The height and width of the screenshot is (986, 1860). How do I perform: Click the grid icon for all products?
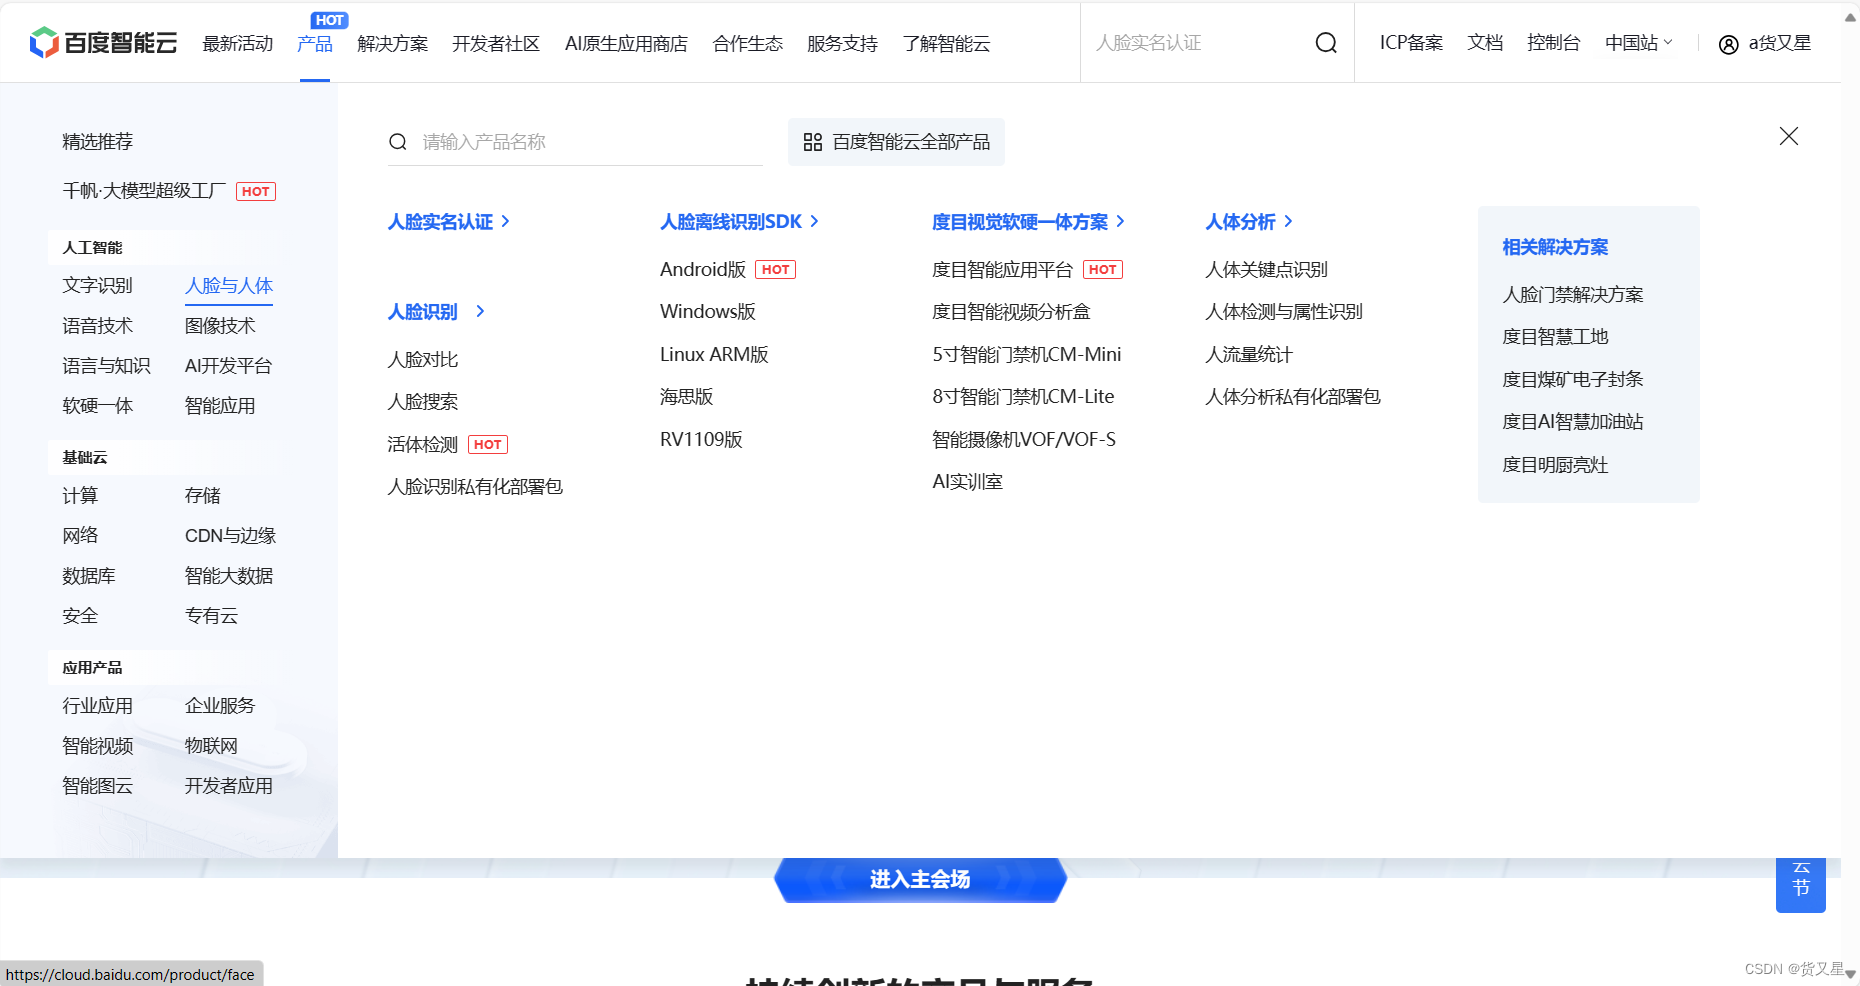coord(813,142)
